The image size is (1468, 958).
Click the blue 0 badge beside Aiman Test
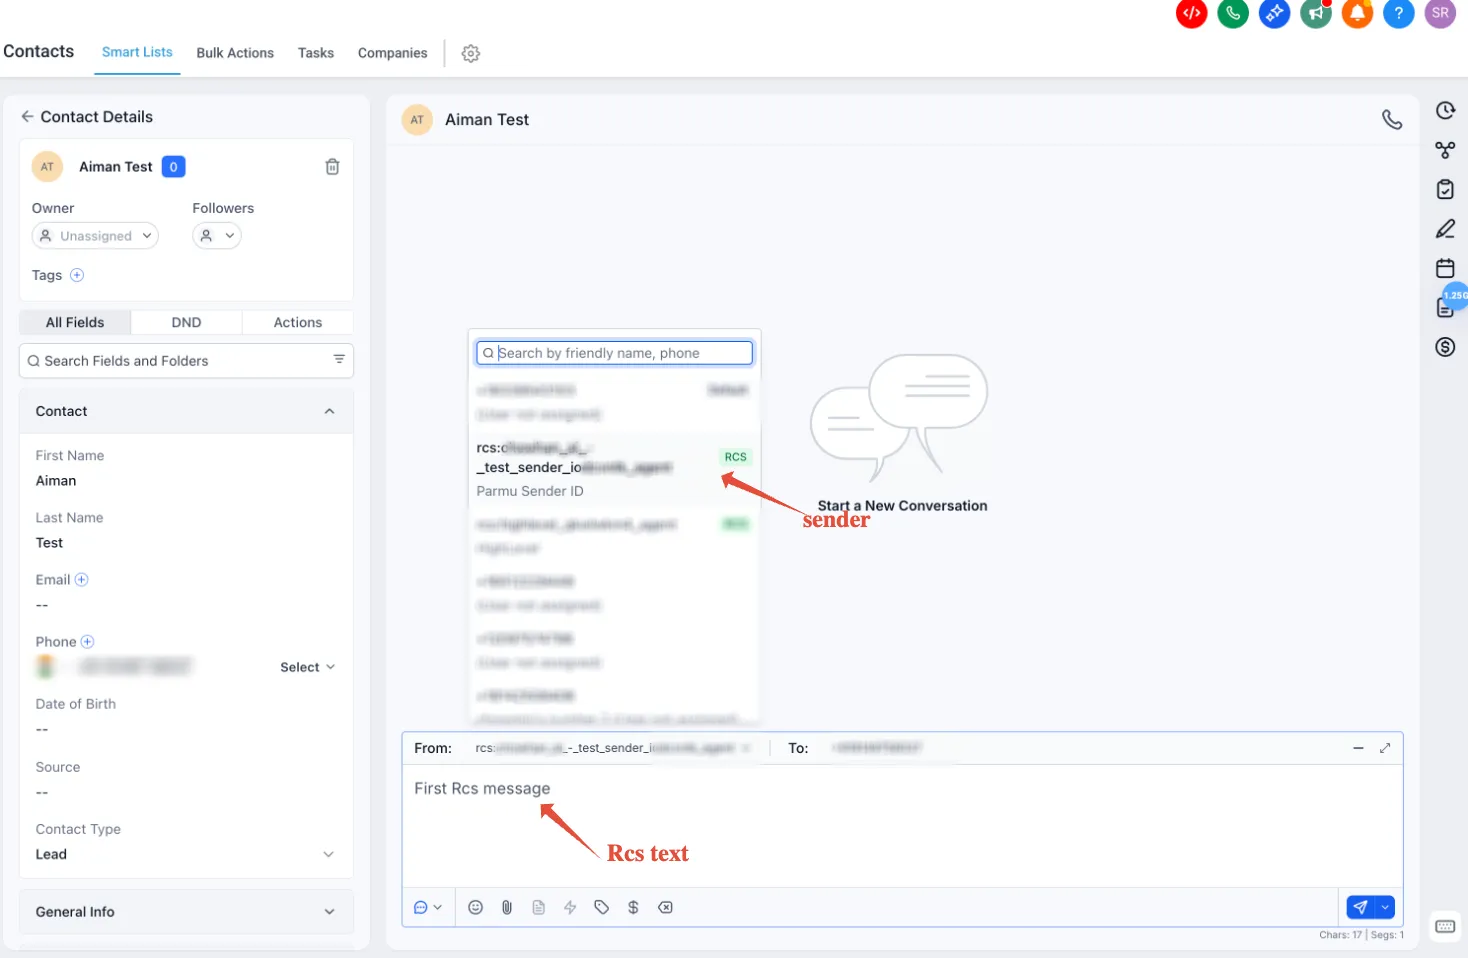pos(174,167)
